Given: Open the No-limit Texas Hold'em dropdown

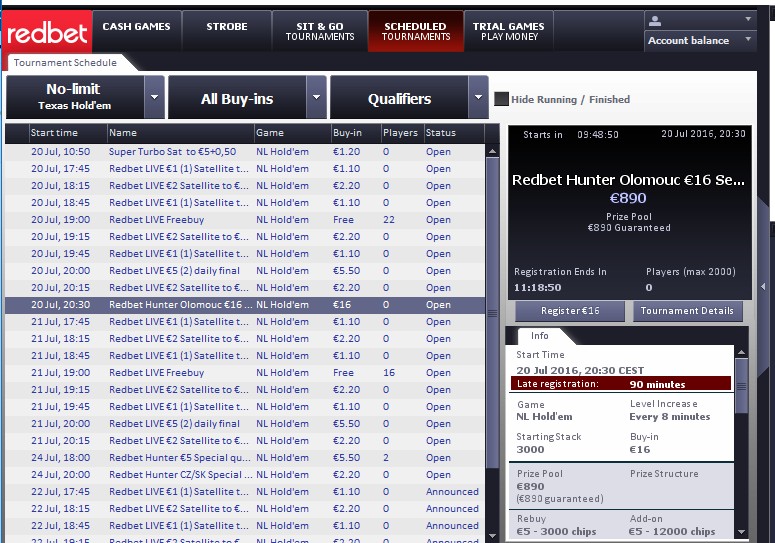Looking at the screenshot, I should click(x=85, y=97).
